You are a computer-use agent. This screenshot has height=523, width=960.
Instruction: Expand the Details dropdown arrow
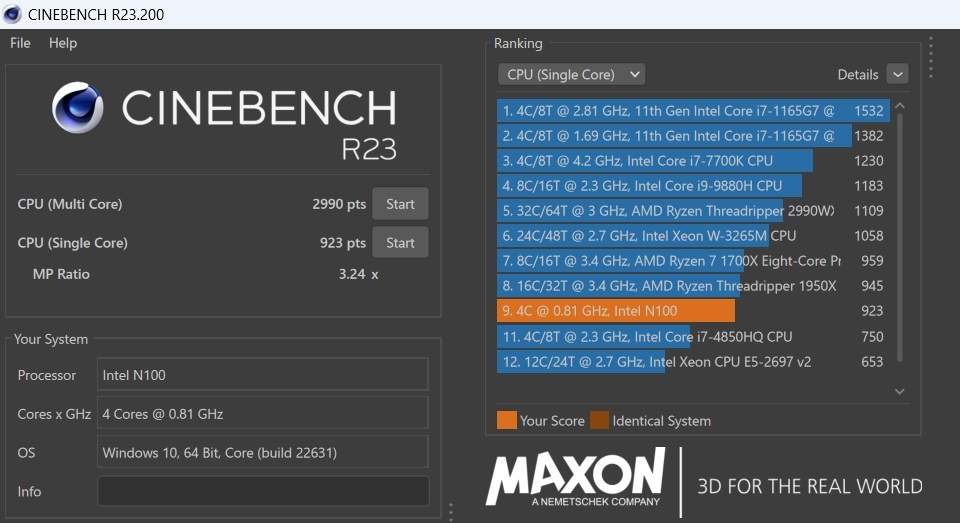pyautogui.click(x=897, y=74)
